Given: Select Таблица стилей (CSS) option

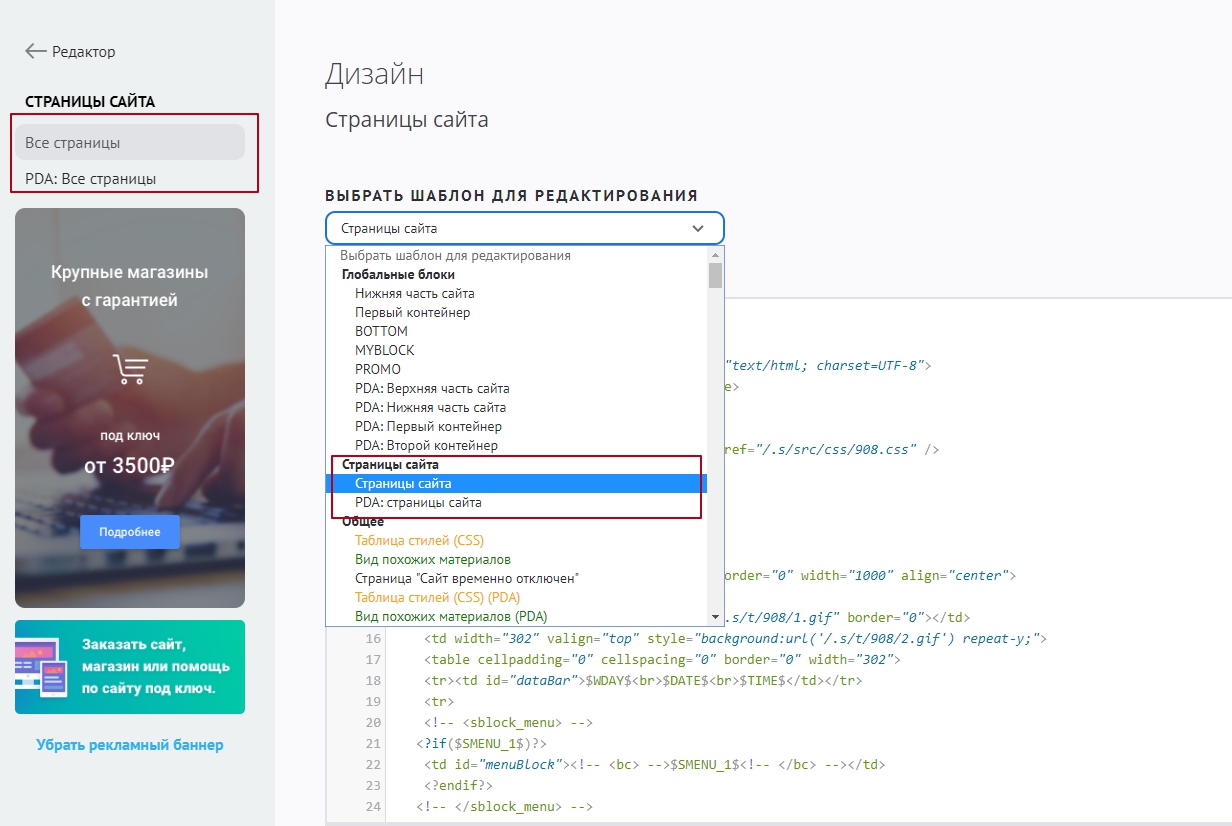Looking at the screenshot, I should (419, 540).
